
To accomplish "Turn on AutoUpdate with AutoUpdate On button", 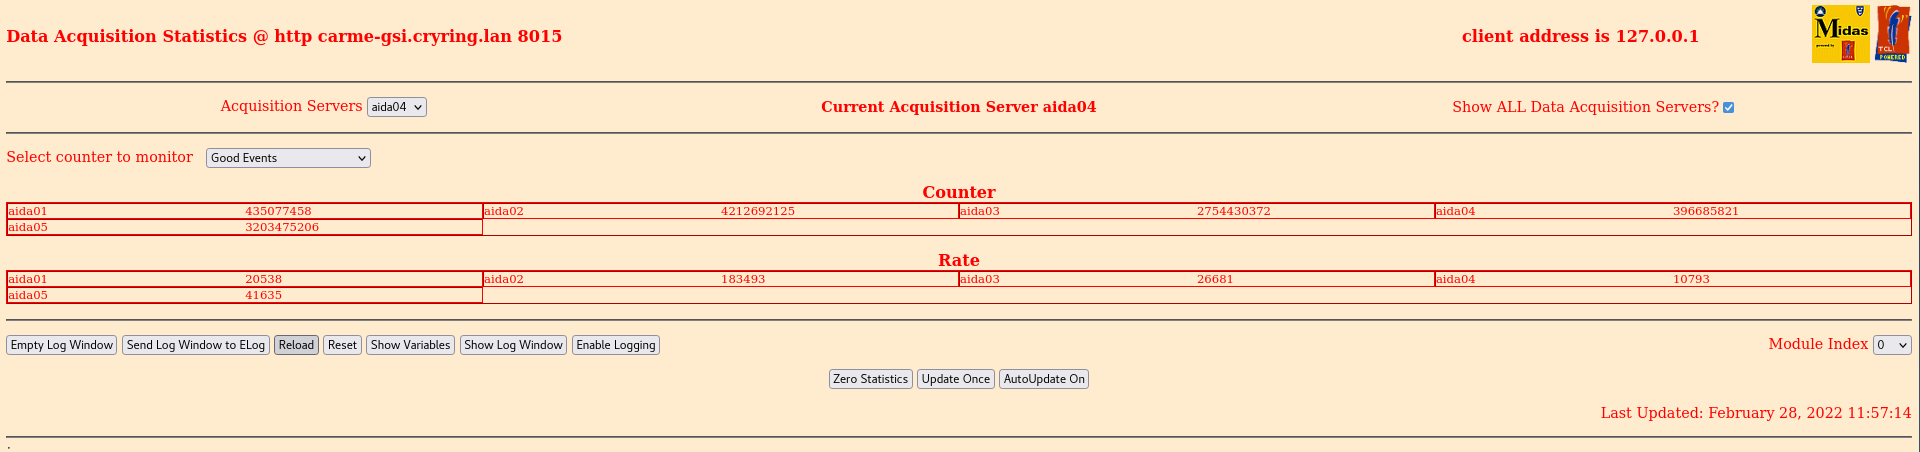I will (x=1044, y=379).
